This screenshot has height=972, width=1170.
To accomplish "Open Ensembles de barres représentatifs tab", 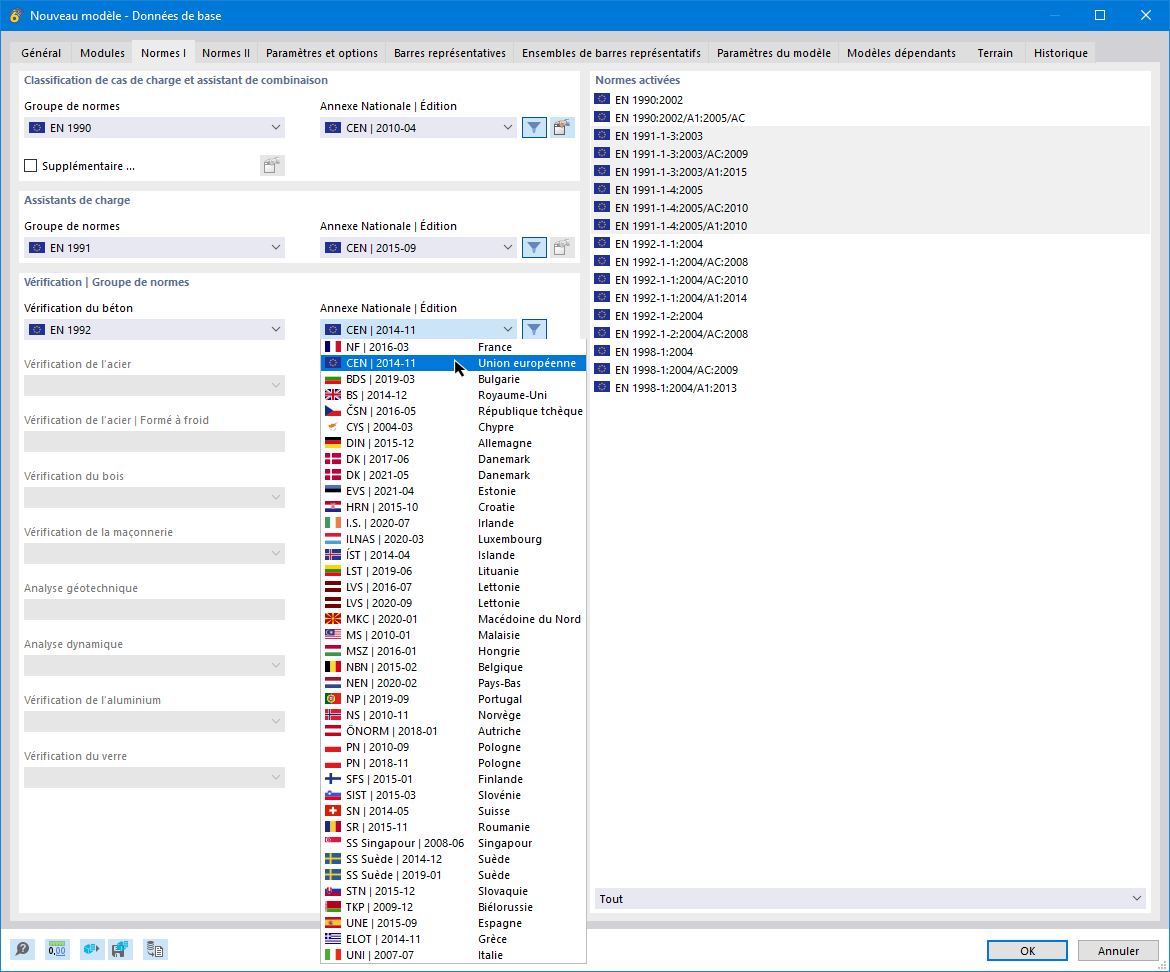I will [x=611, y=53].
